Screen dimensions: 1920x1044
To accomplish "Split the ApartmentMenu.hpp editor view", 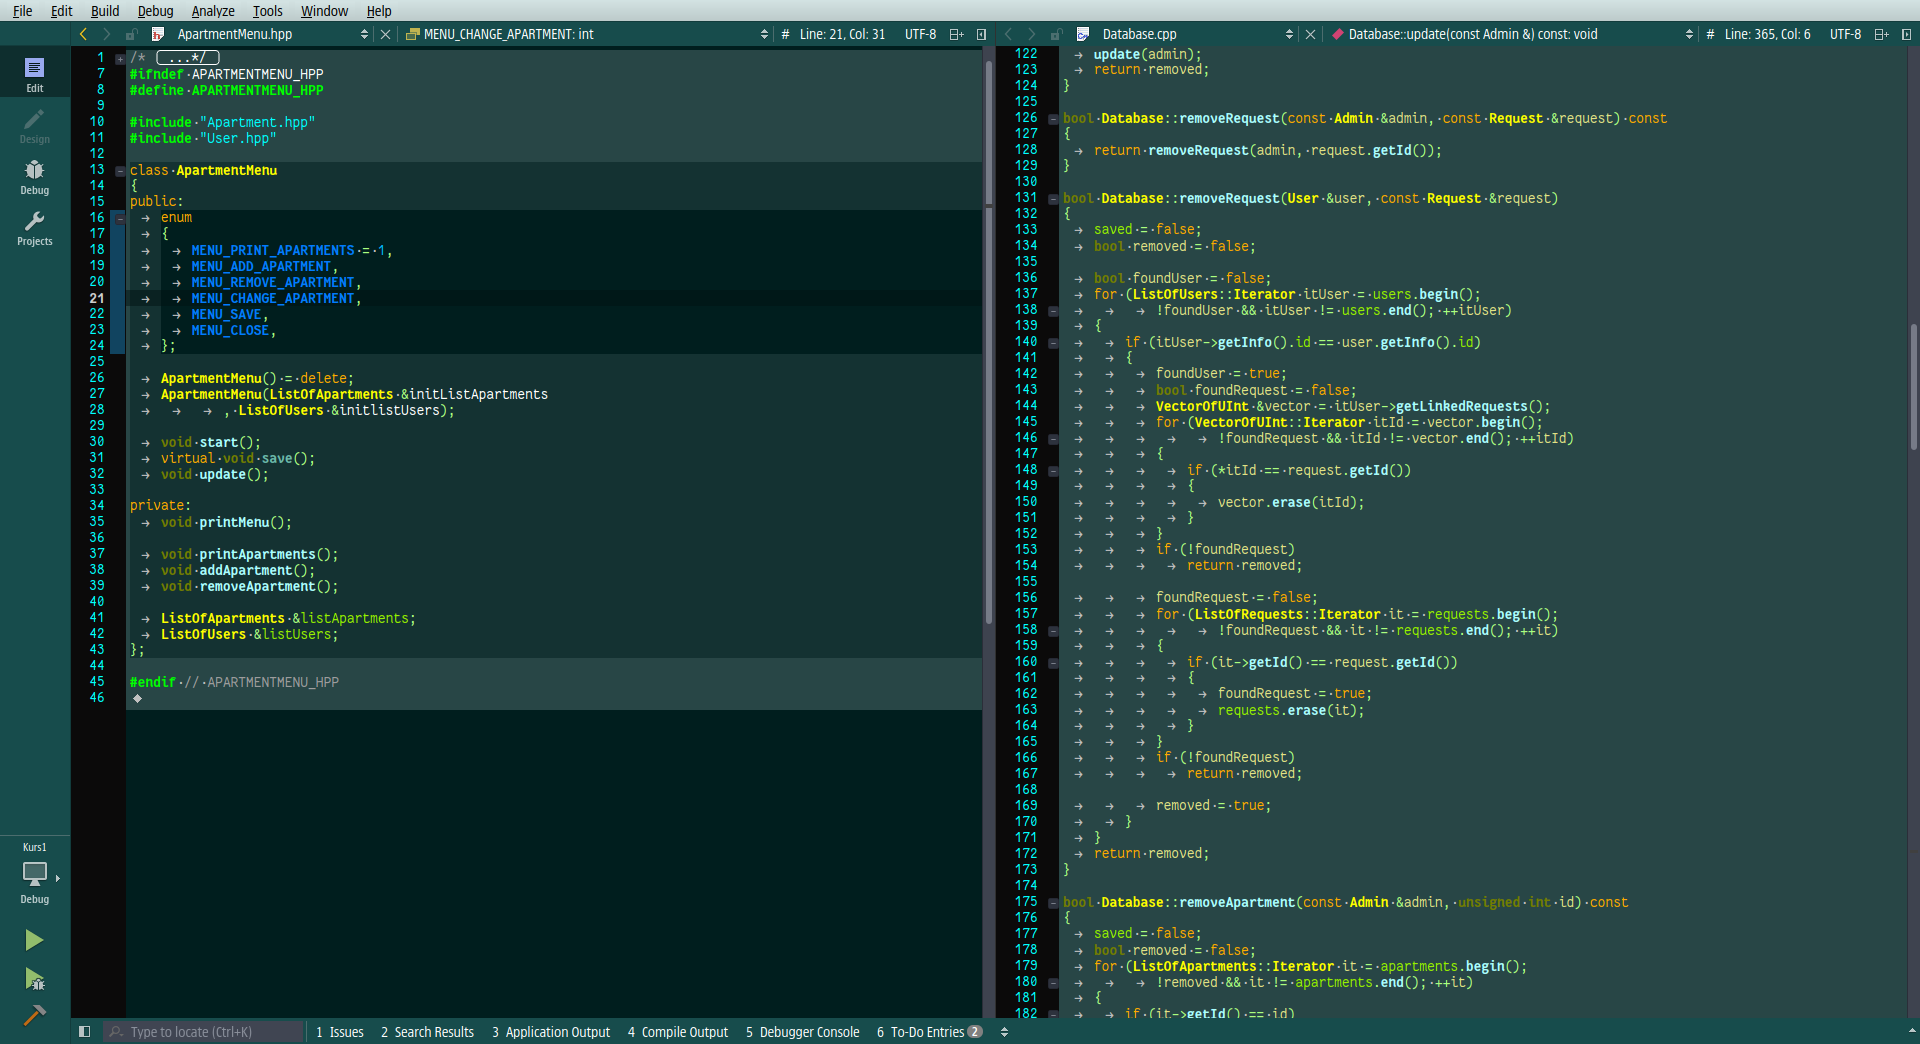I will click(957, 34).
